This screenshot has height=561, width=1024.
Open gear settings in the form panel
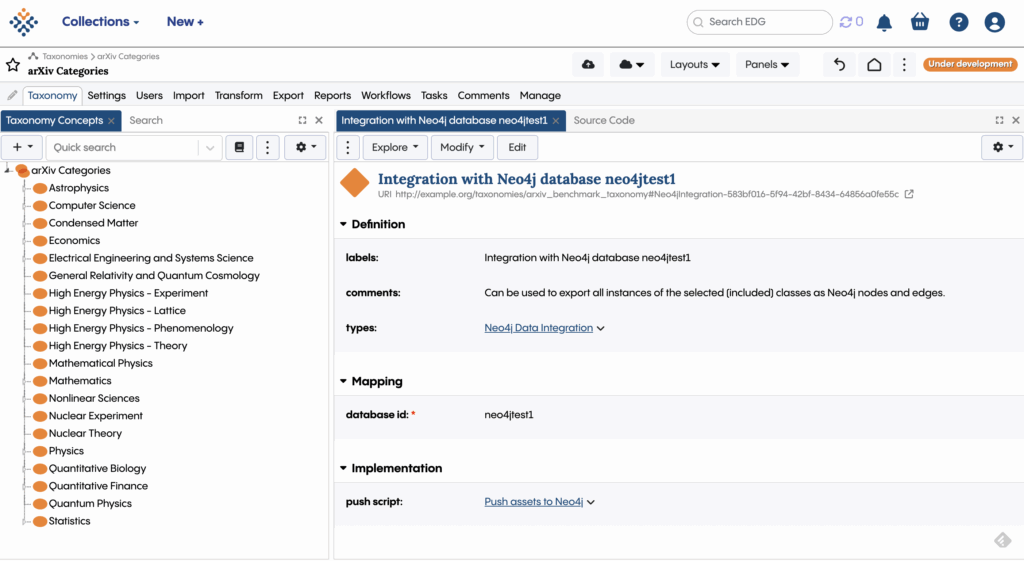pyautogui.click(x=1002, y=148)
